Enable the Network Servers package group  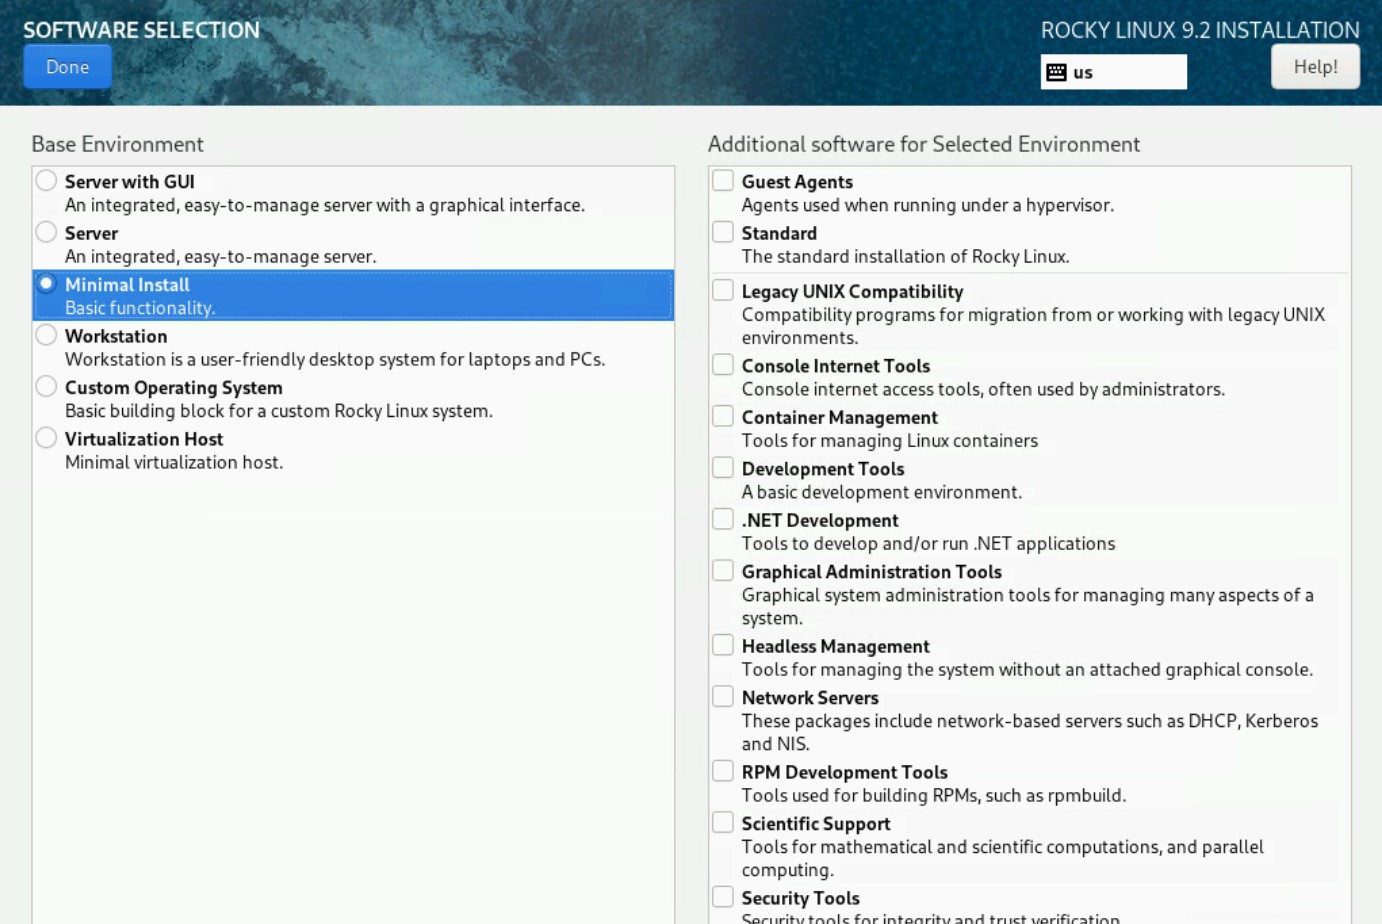coord(723,695)
